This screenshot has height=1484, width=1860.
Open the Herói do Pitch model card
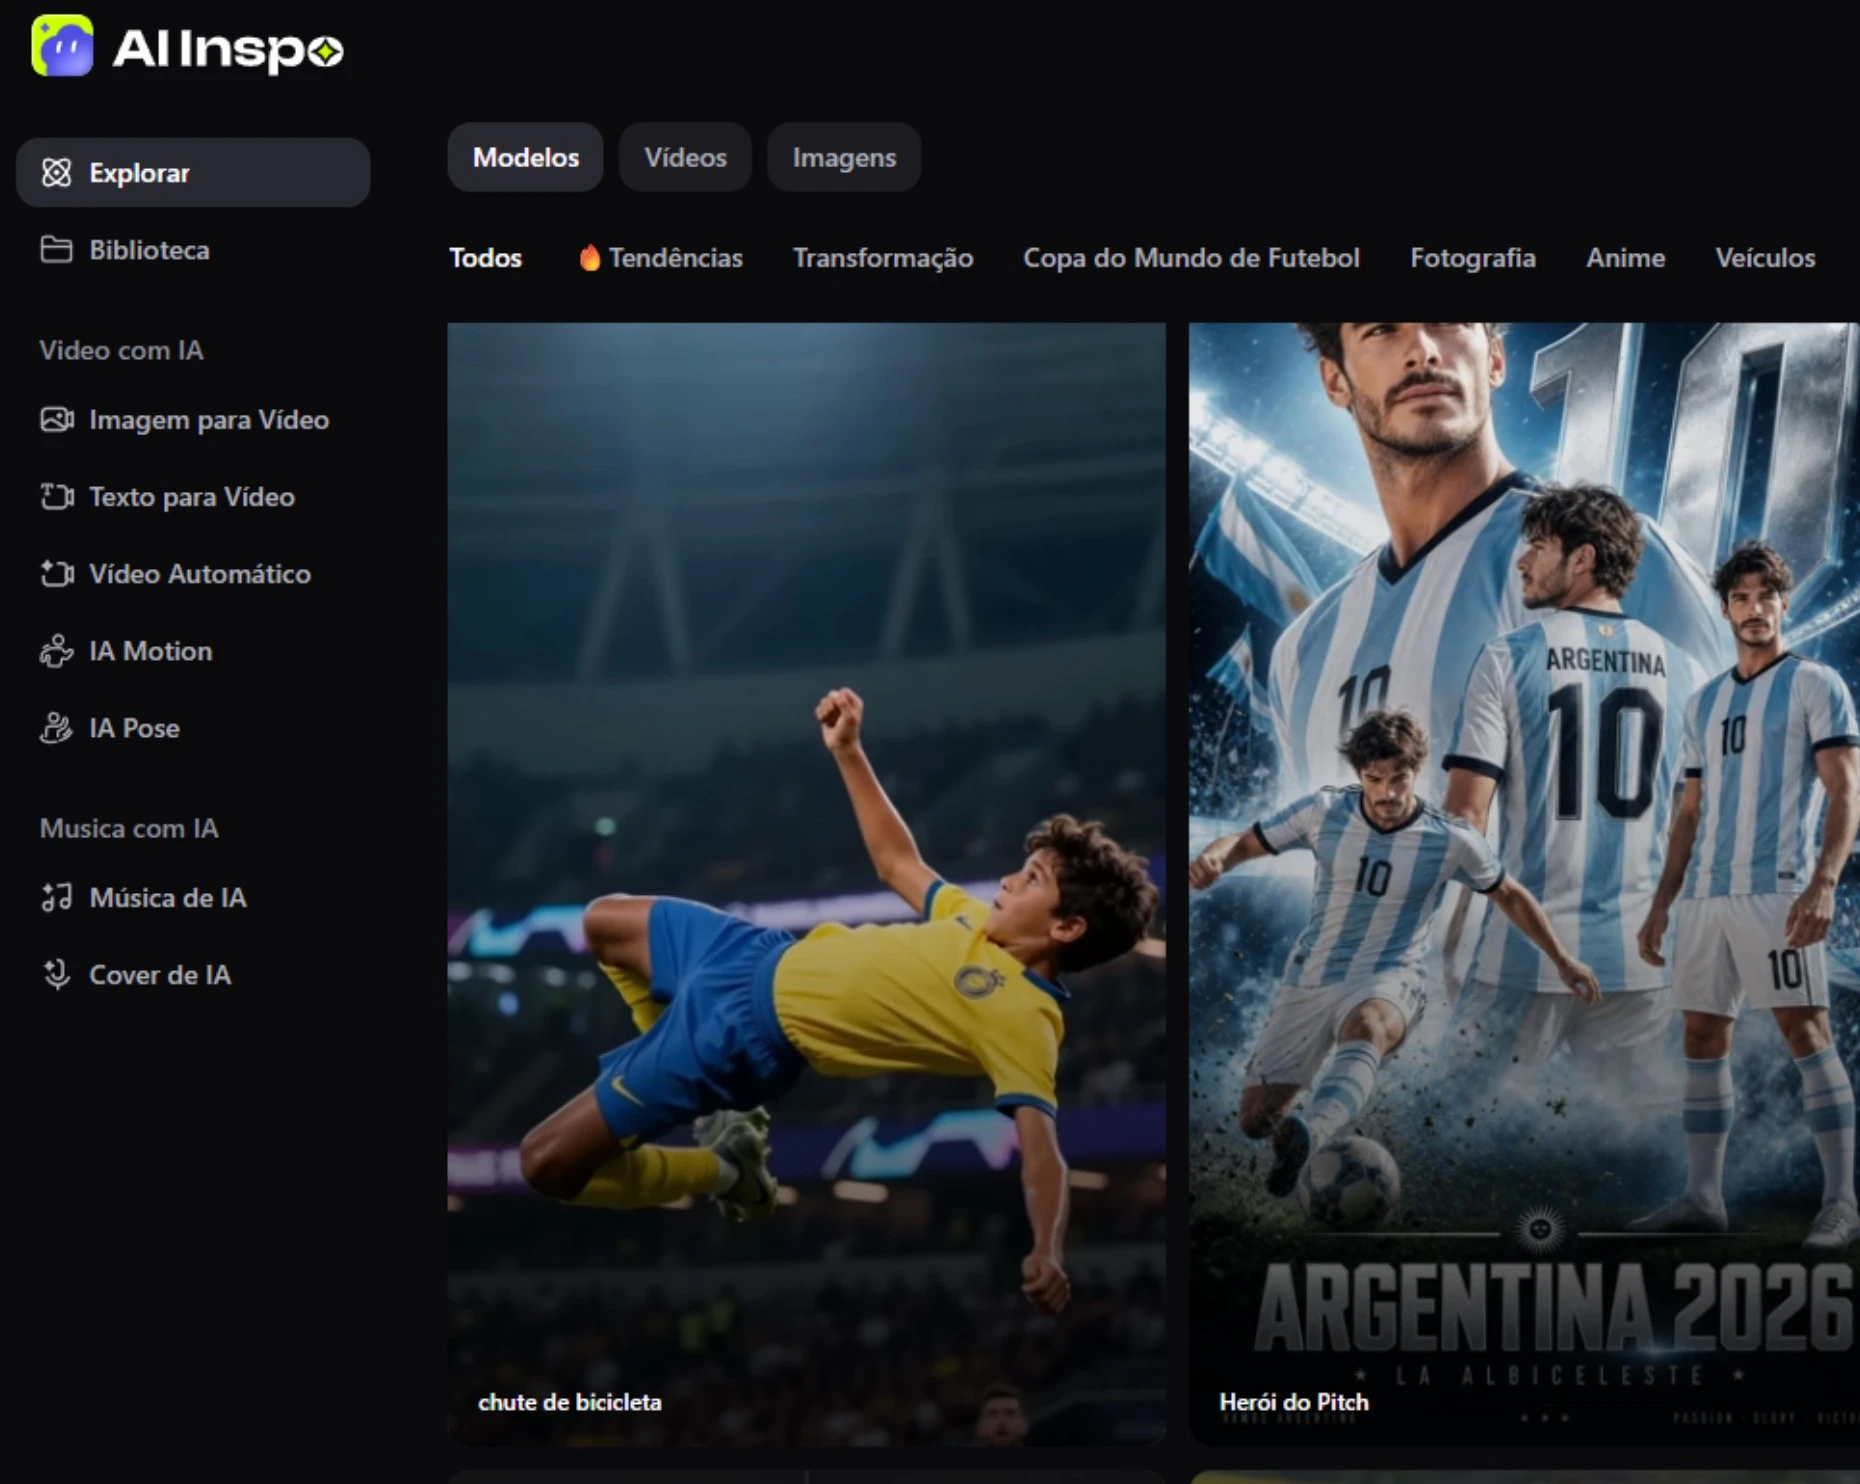click(1523, 883)
